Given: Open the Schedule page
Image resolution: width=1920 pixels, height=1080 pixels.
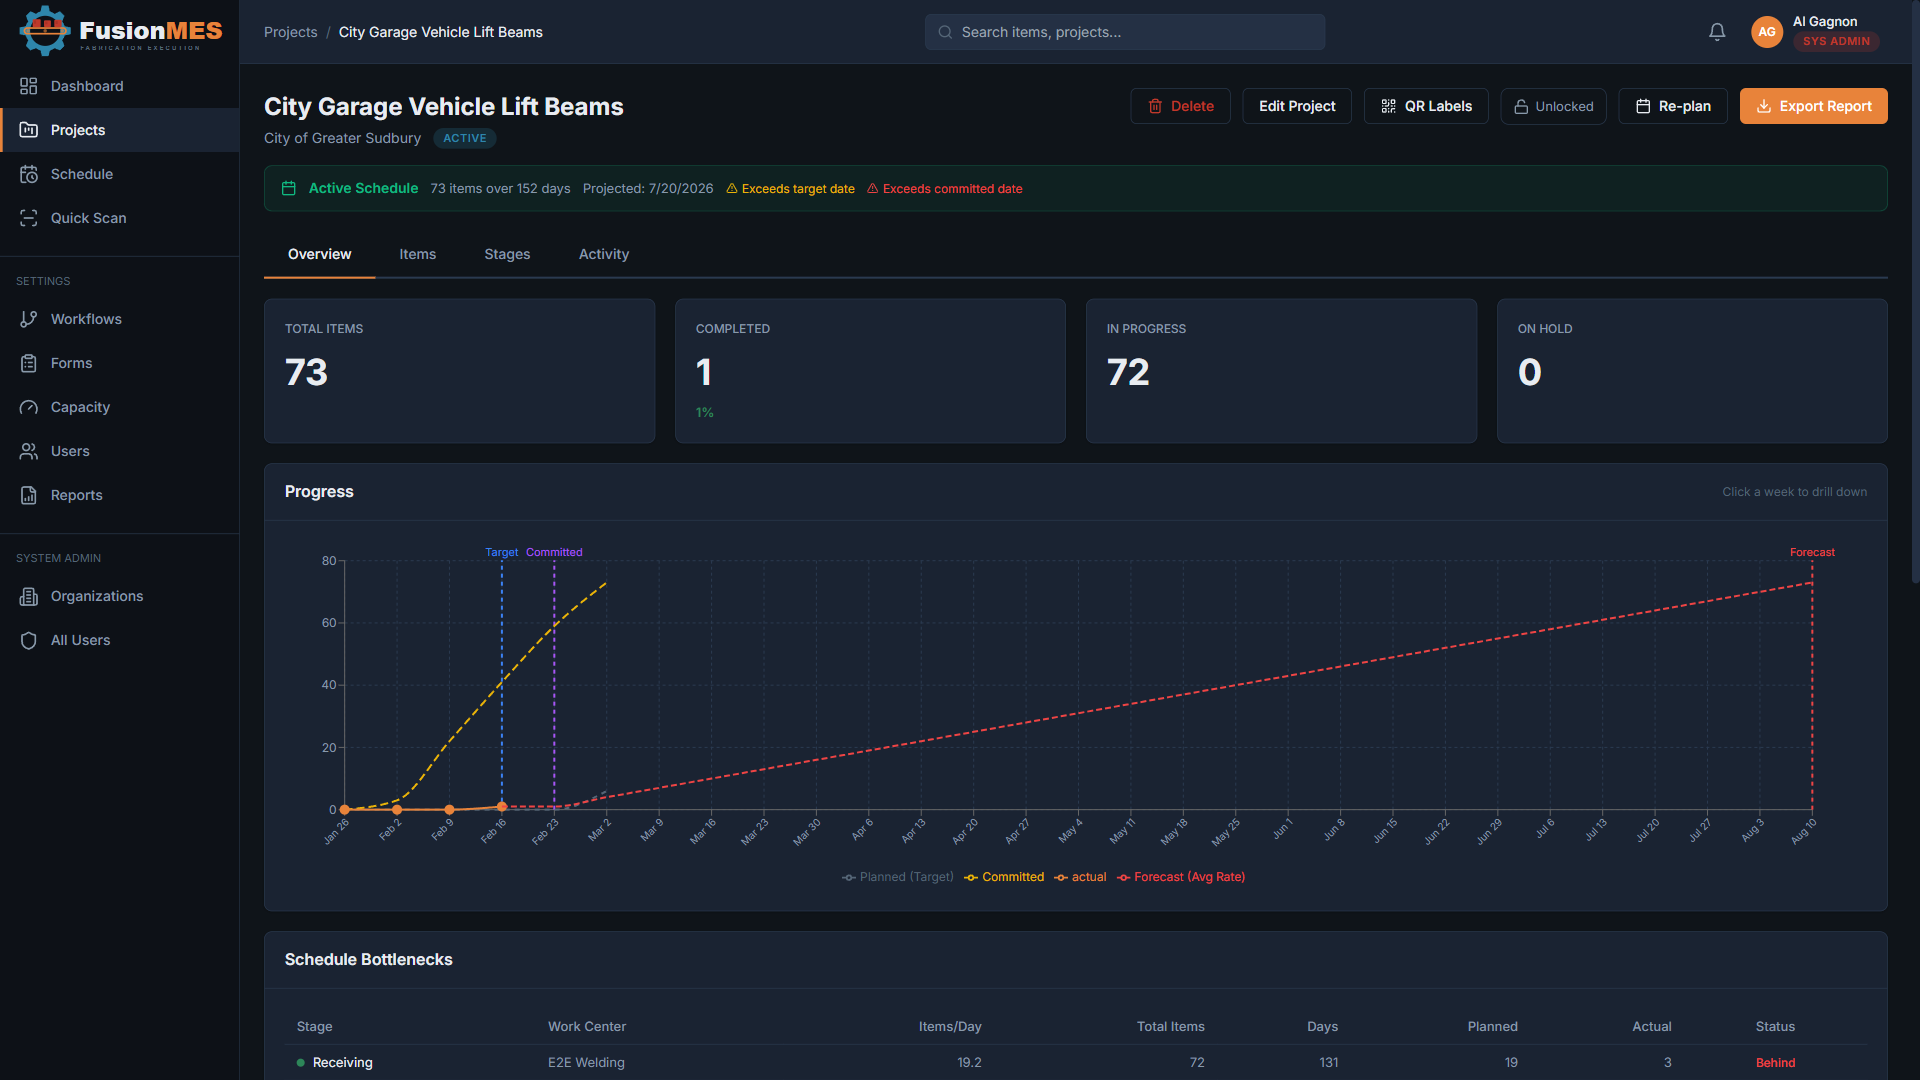Looking at the screenshot, I should (x=81, y=174).
